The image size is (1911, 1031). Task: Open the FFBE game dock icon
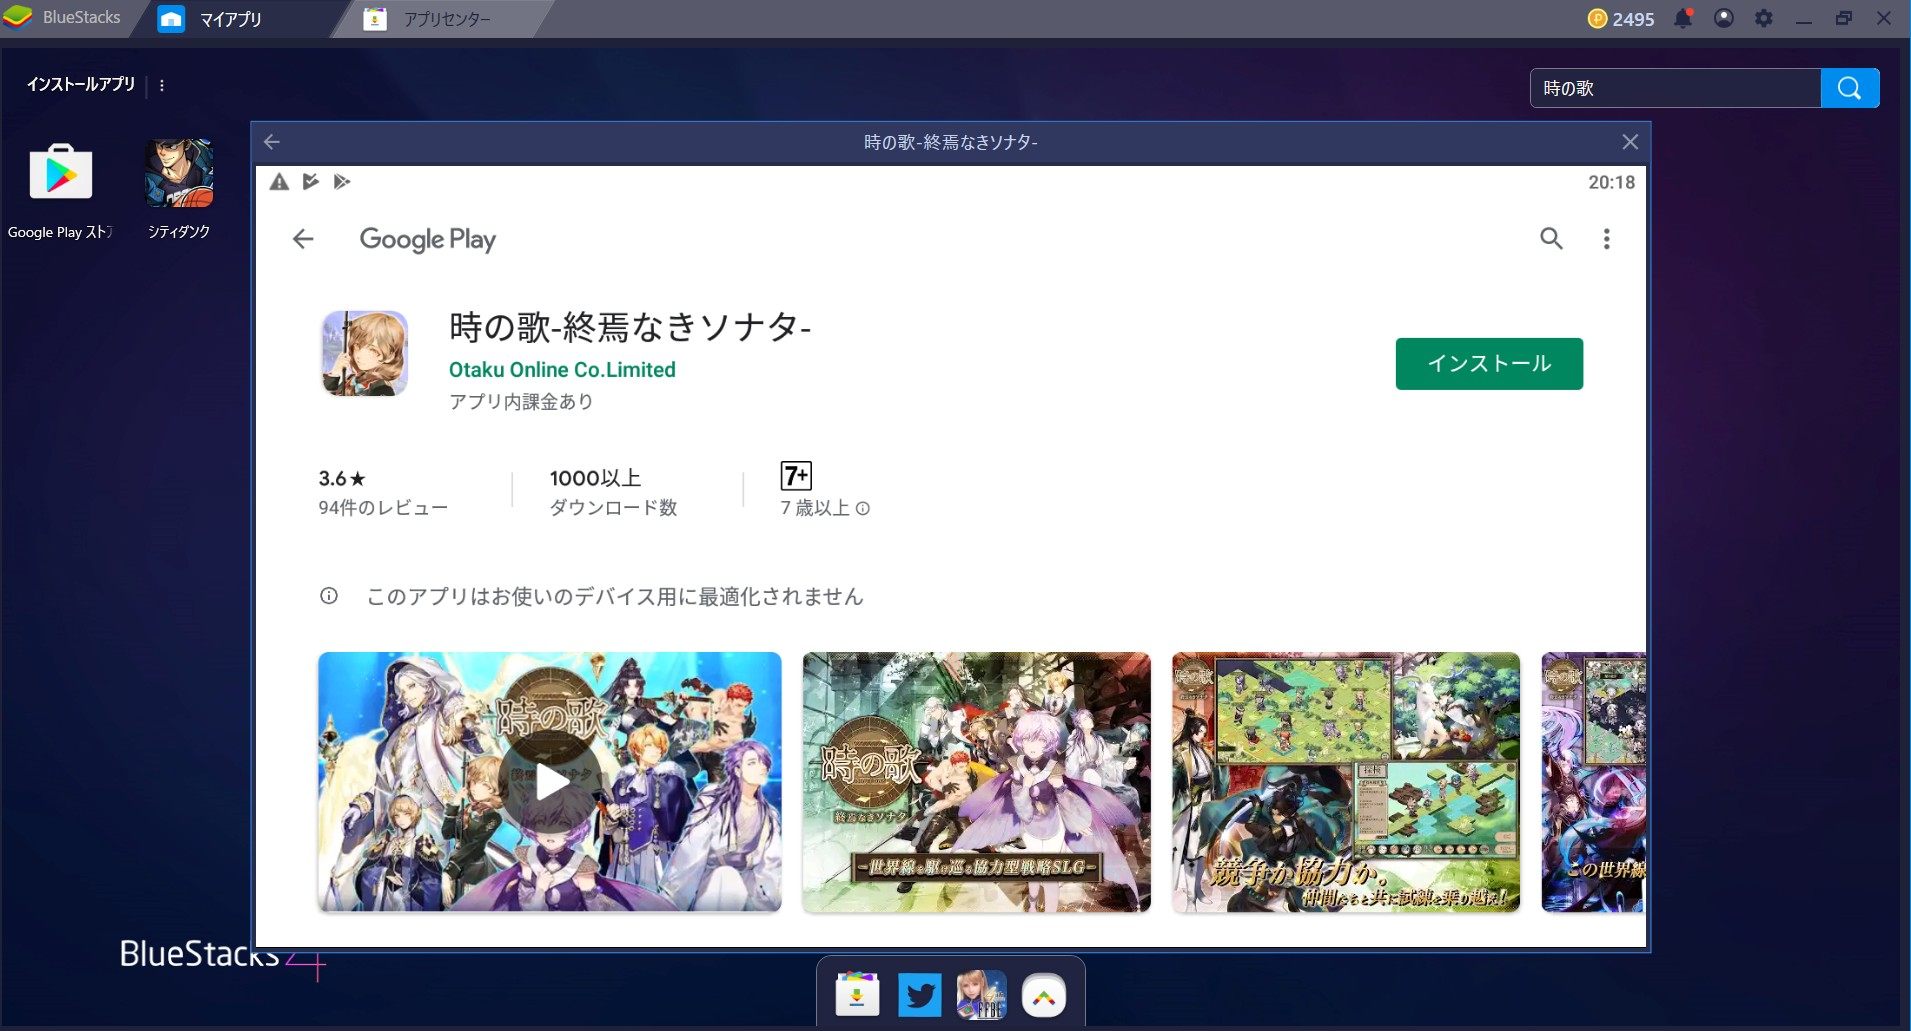point(981,996)
